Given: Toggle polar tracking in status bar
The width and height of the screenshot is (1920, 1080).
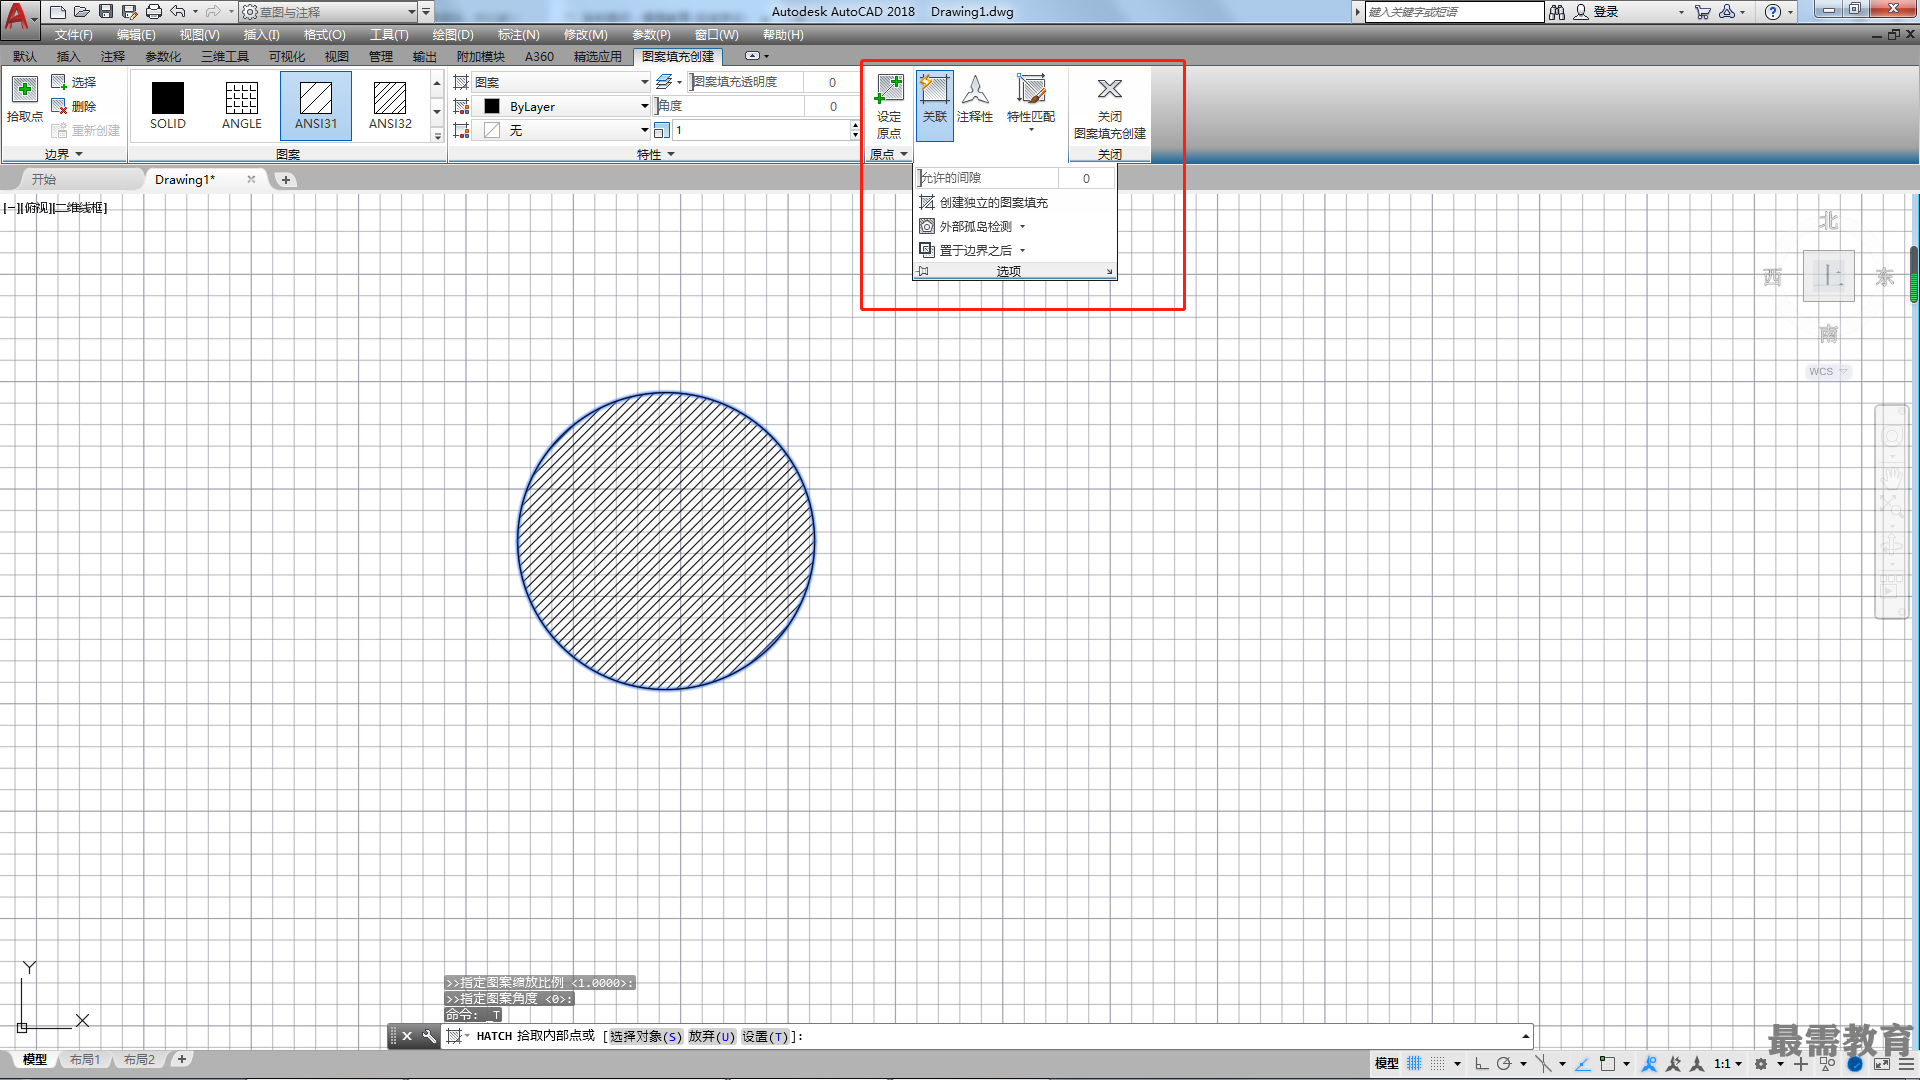Looking at the screenshot, I should pyautogui.click(x=1504, y=1064).
